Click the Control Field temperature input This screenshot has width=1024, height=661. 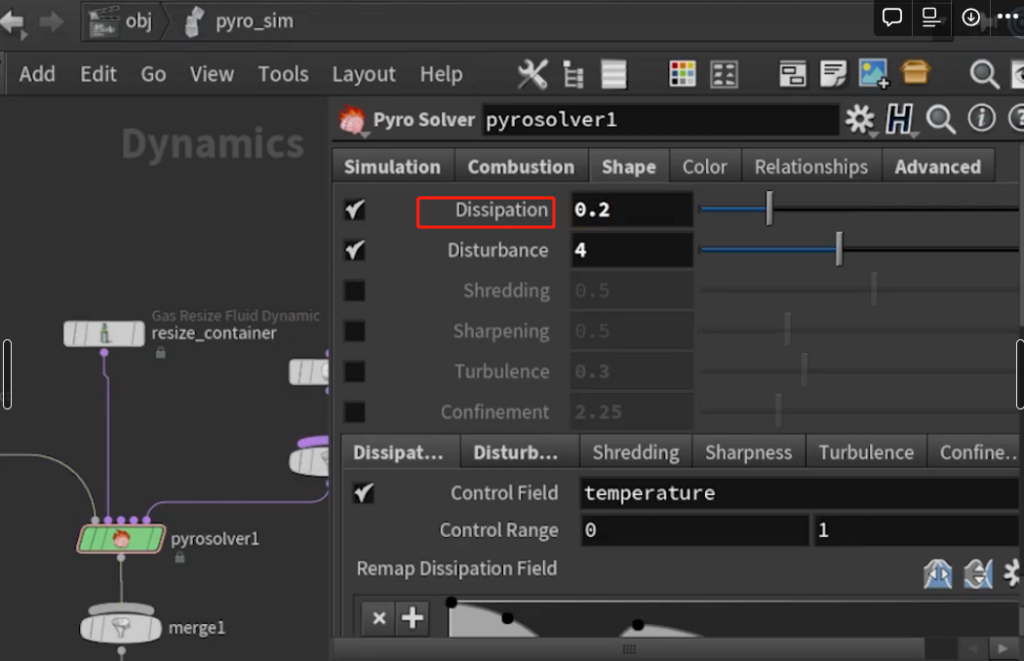[x=799, y=493]
